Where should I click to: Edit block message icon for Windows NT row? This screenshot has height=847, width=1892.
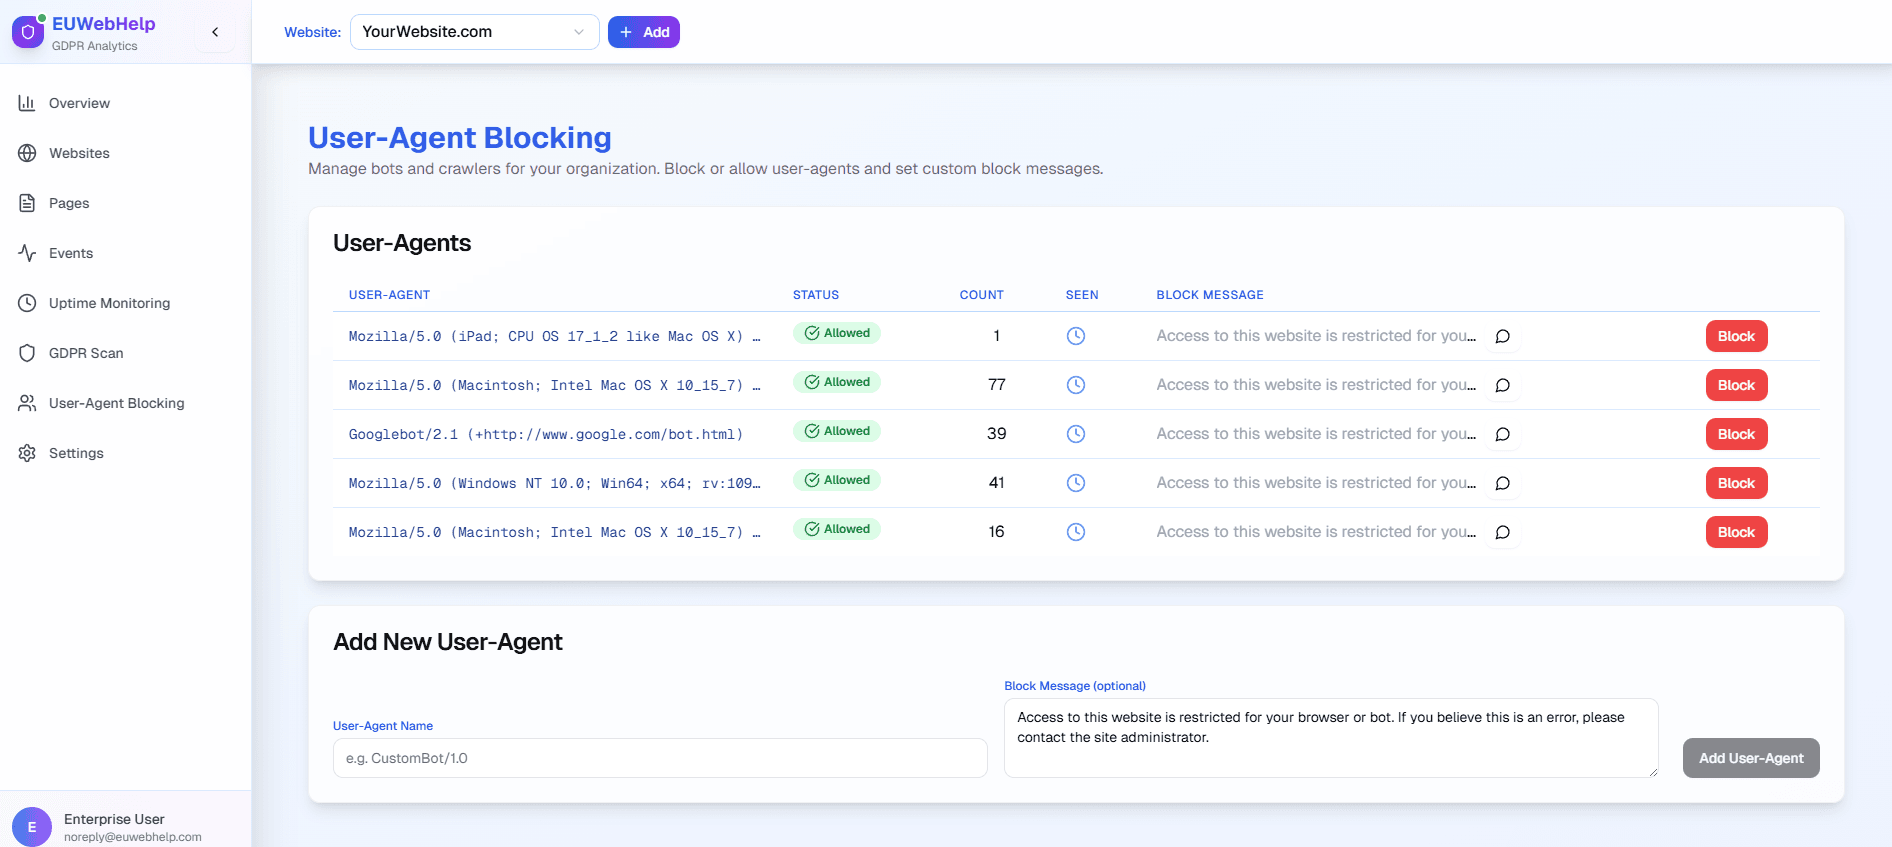(1502, 483)
